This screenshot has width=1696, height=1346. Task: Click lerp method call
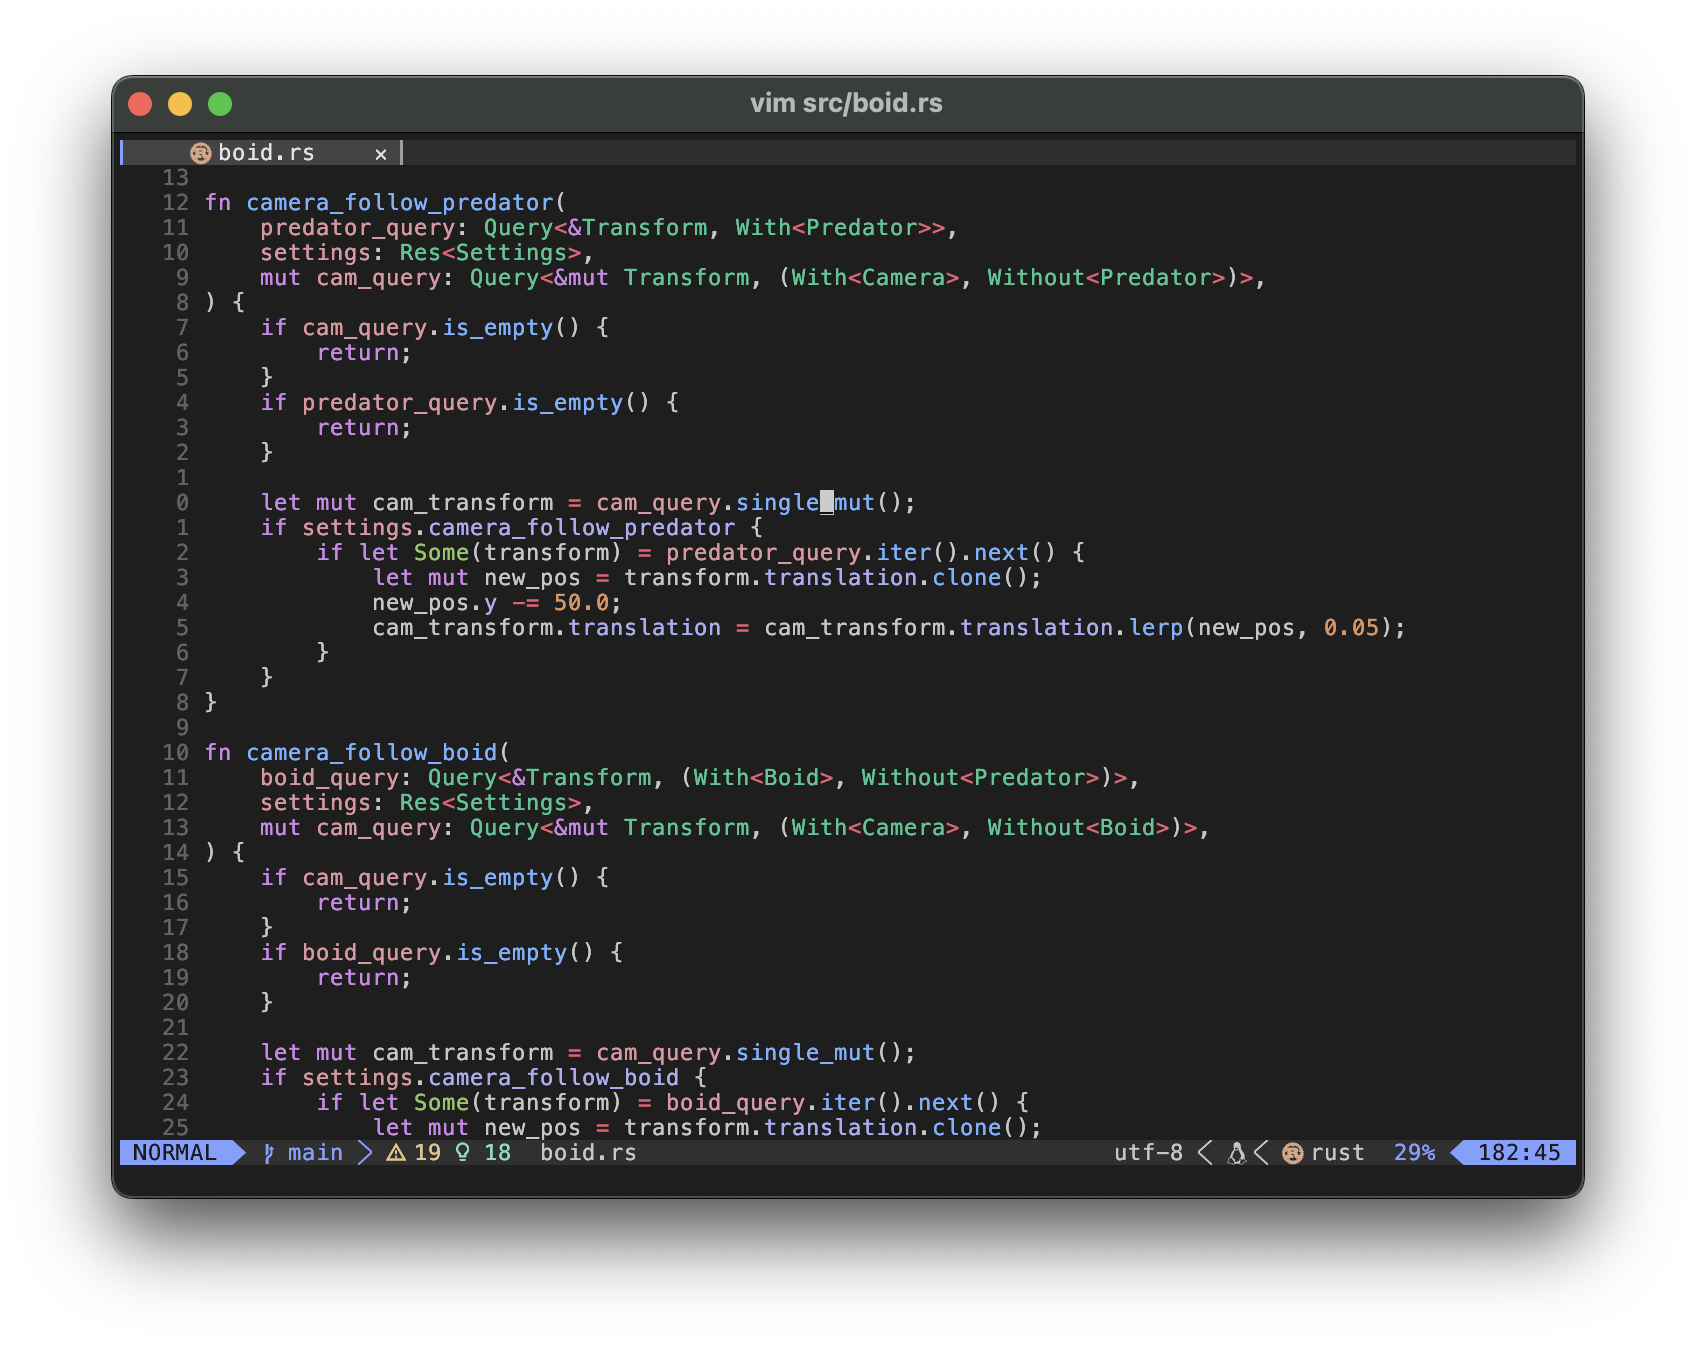(x=1156, y=628)
